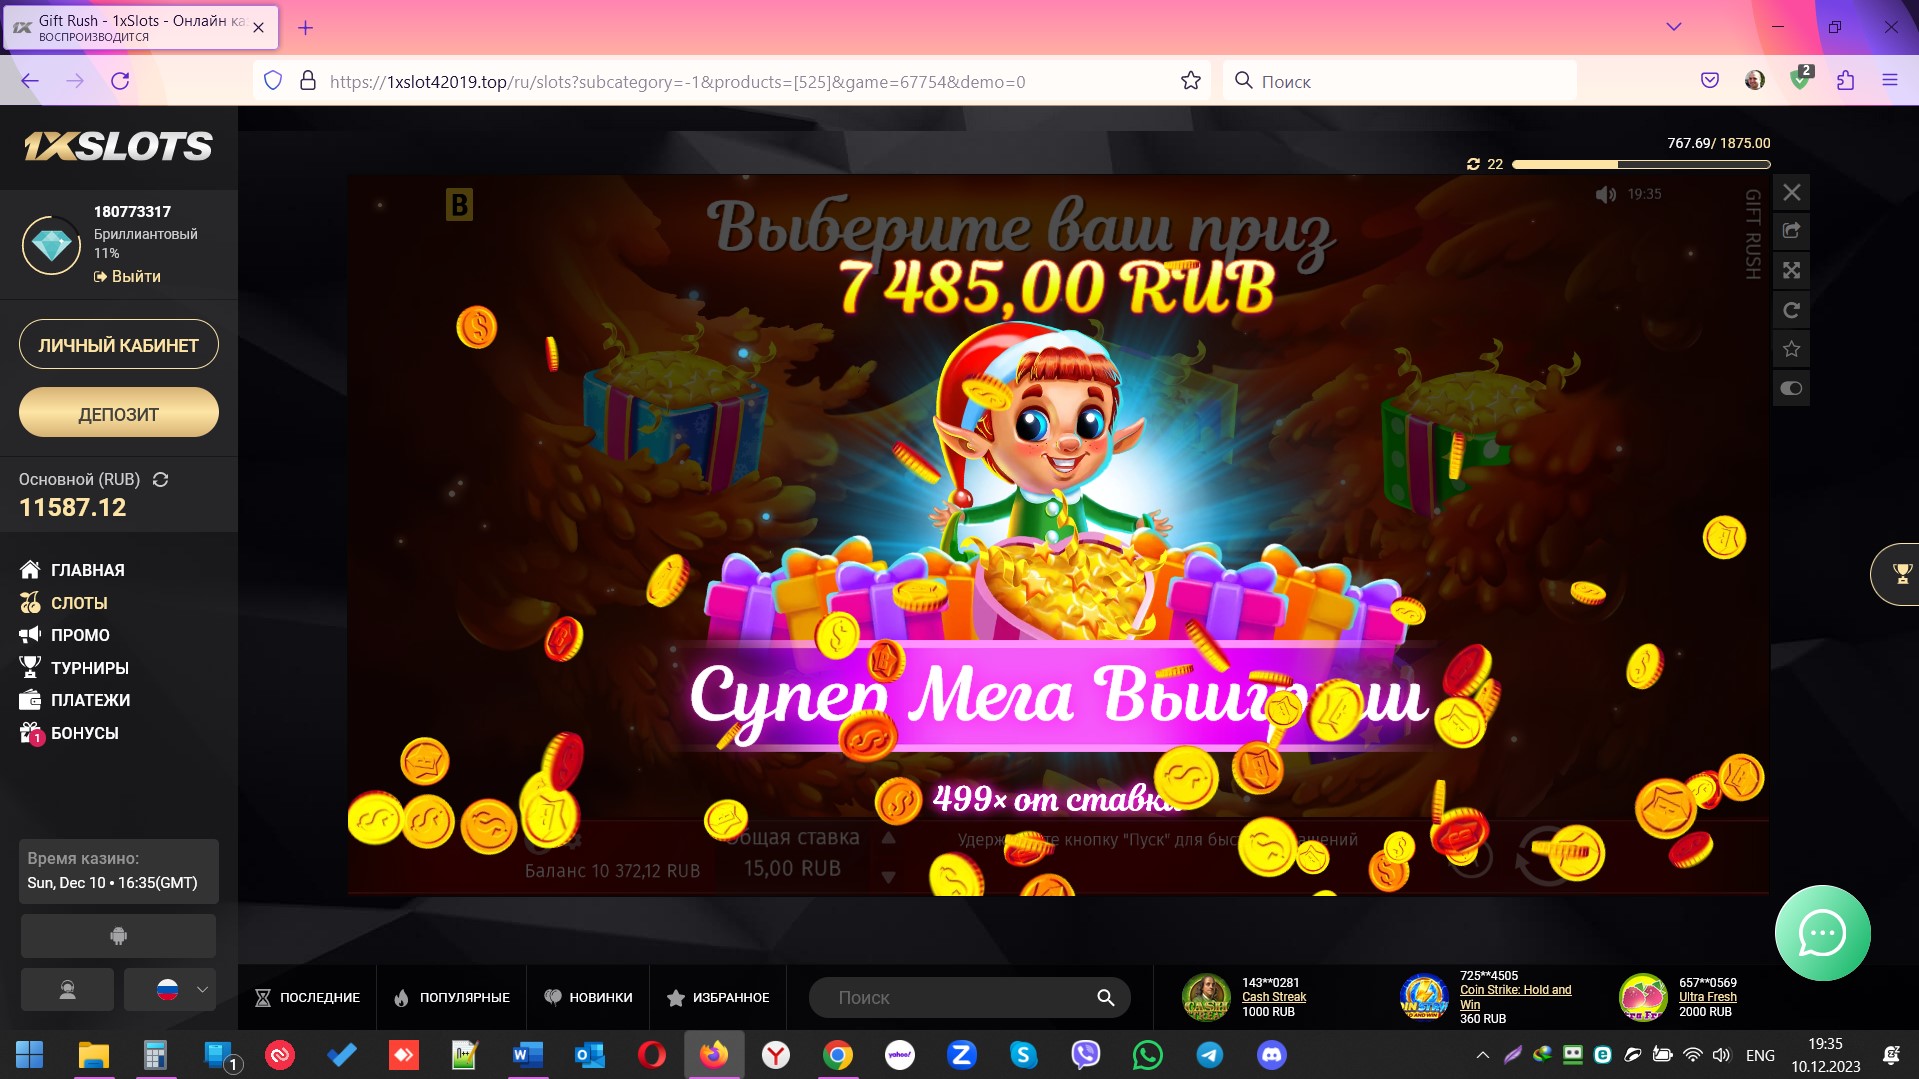Click the wagering progress bar 767.69/1875.00
This screenshot has height=1079, width=1919.
click(1641, 164)
